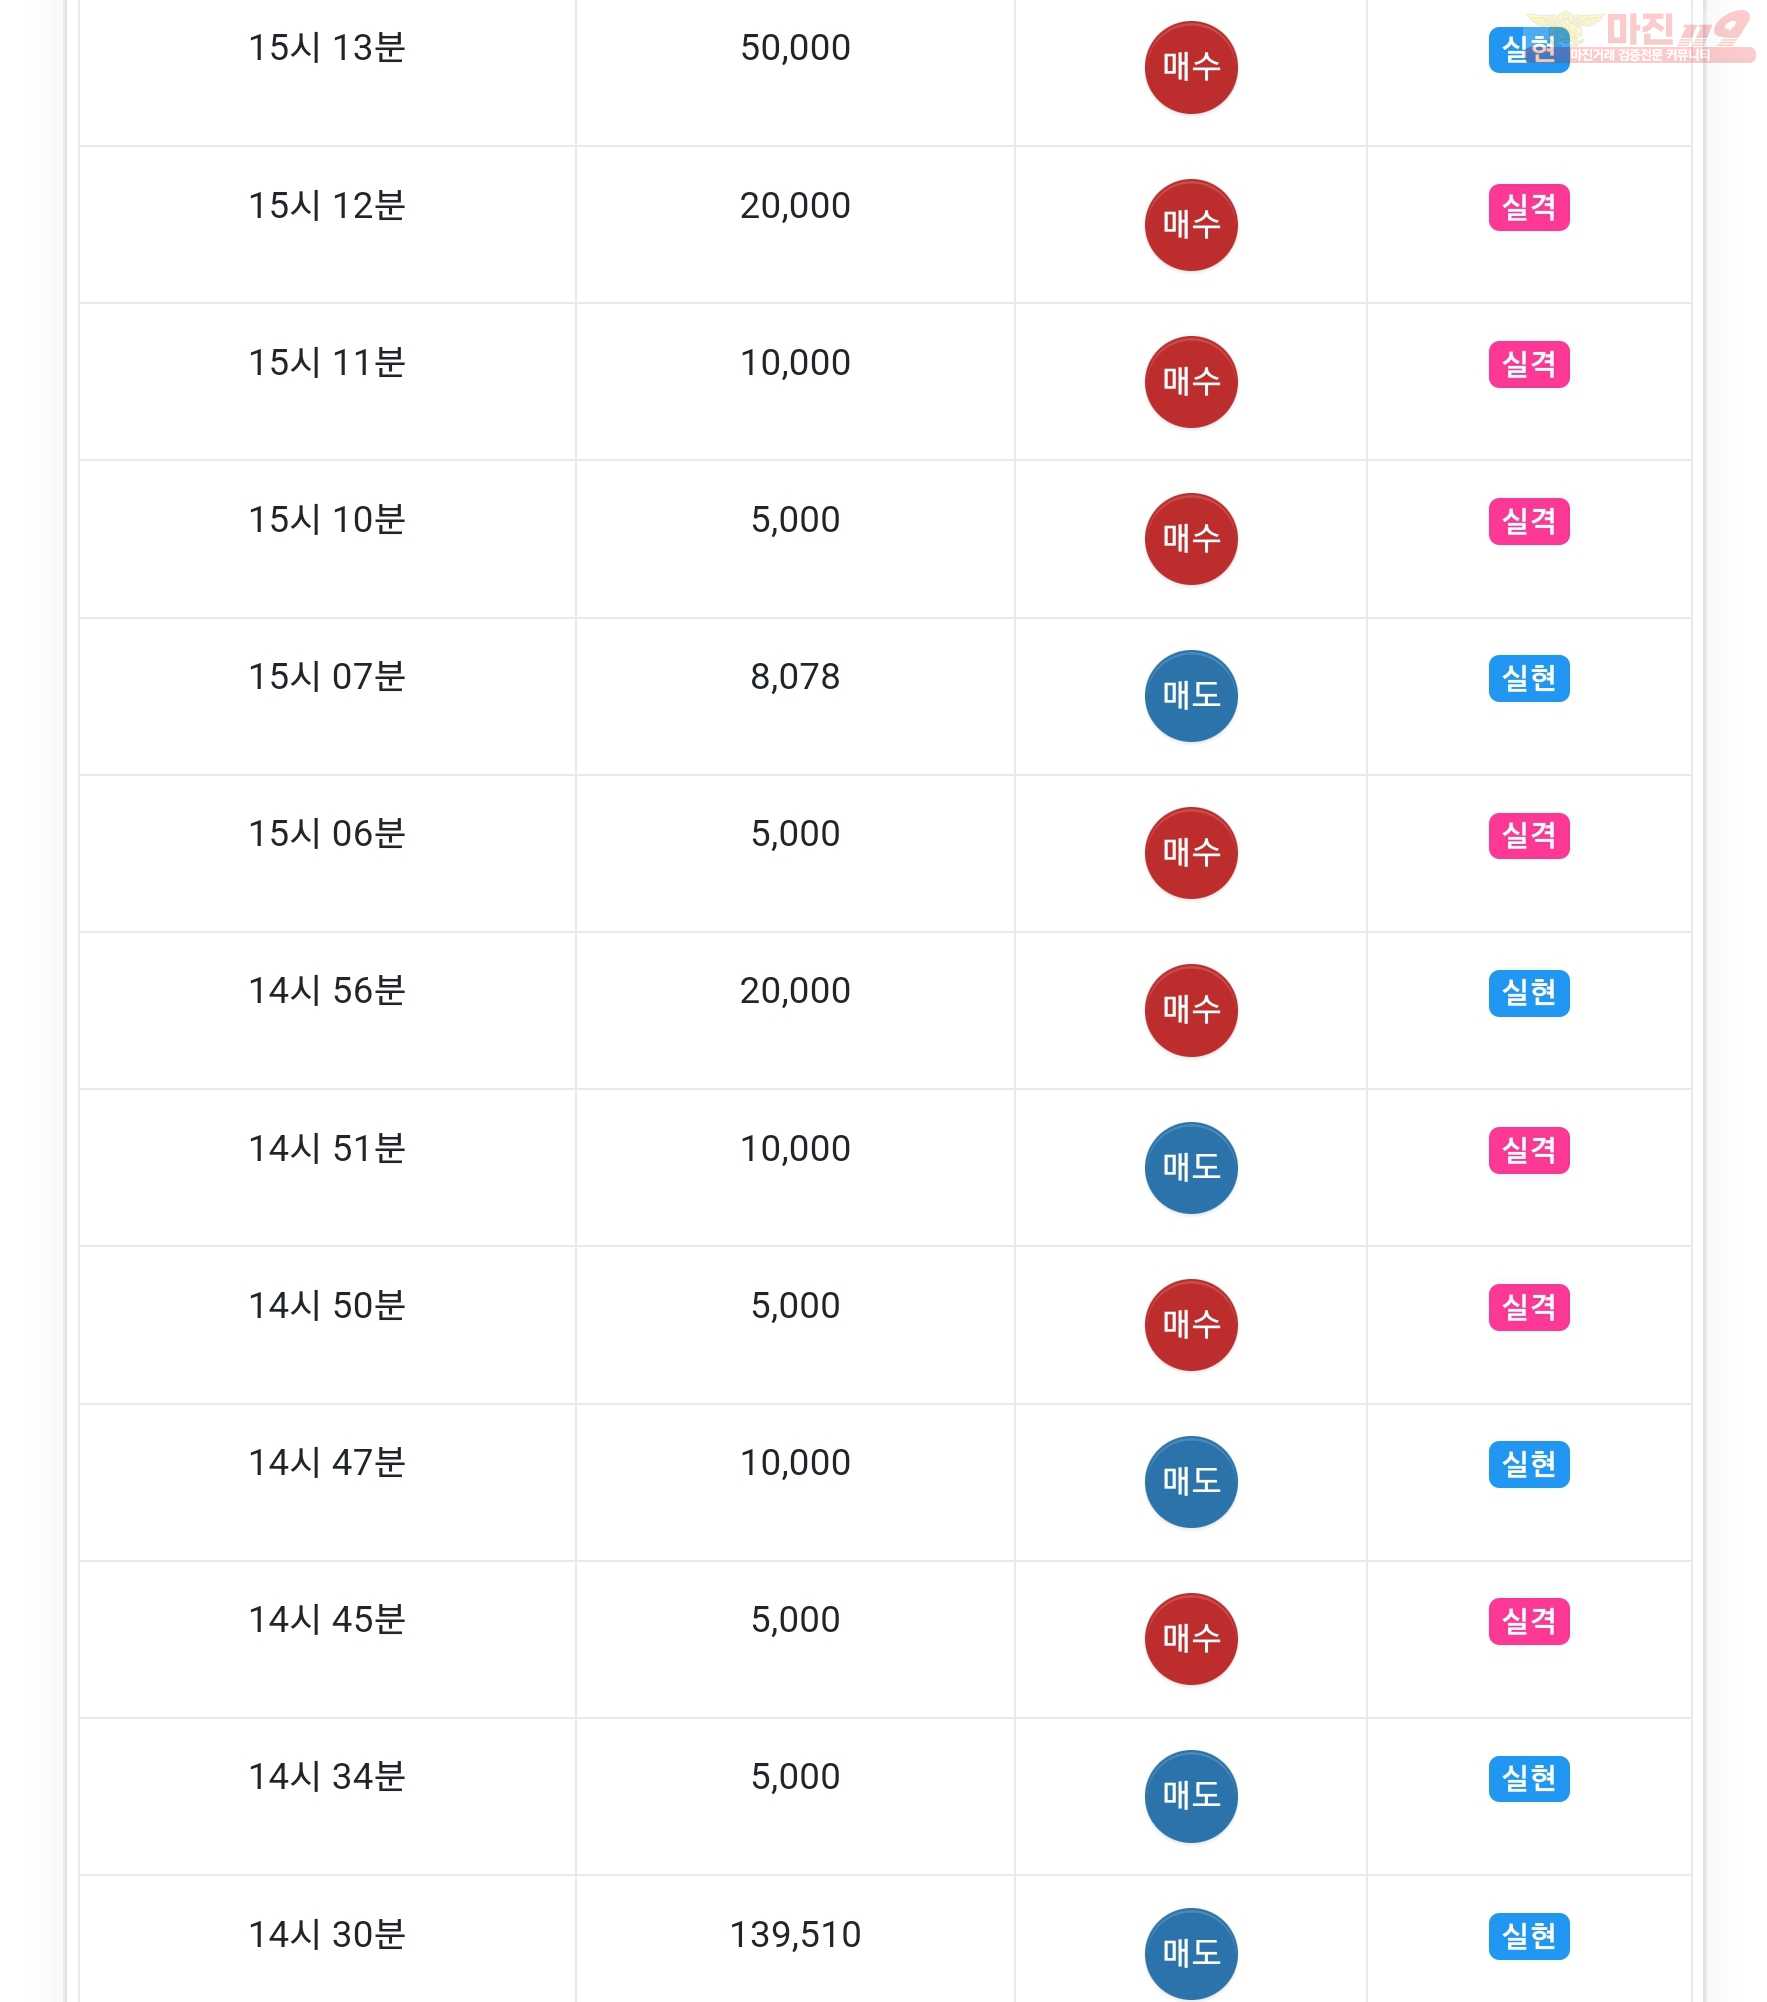Click the 매수 circle in the 20,000 row at 15시 12분
Viewport: 1767px width, 2002px height.
pos(1190,225)
